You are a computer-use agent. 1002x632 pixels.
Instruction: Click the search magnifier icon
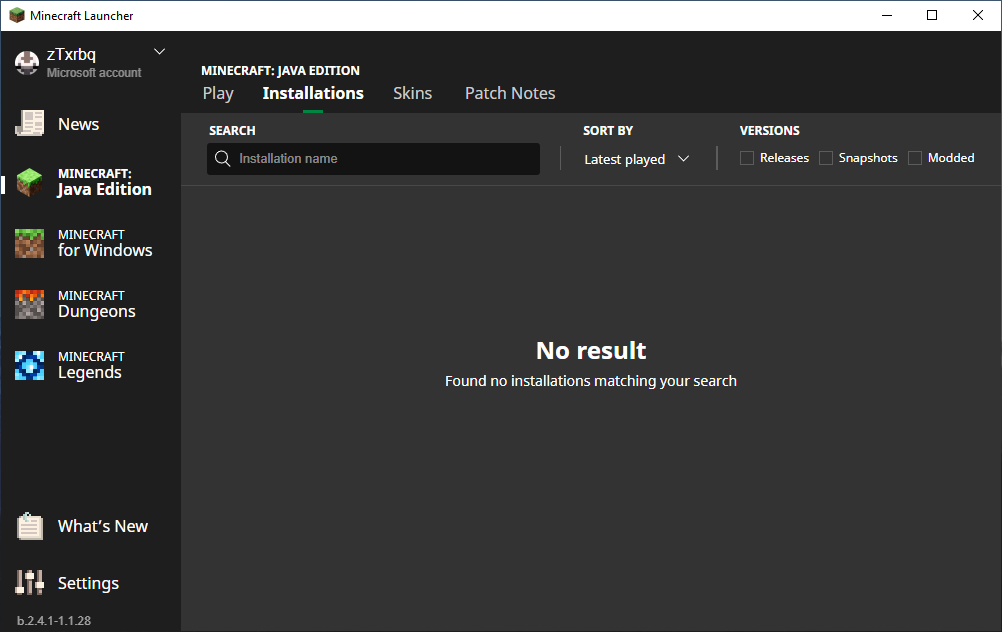222,158
